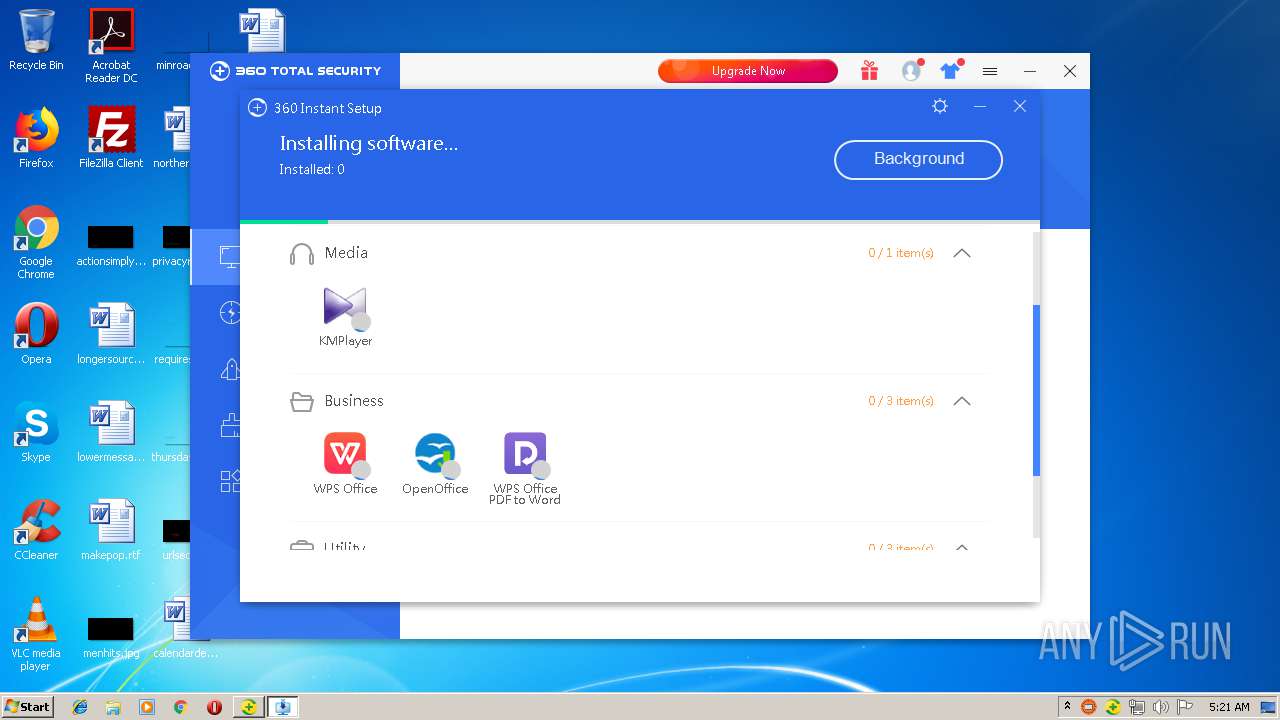This screenshot has width=1280, height=720.
Task: Select makepop.rtf file on desktop
Action: coord(111,530)
